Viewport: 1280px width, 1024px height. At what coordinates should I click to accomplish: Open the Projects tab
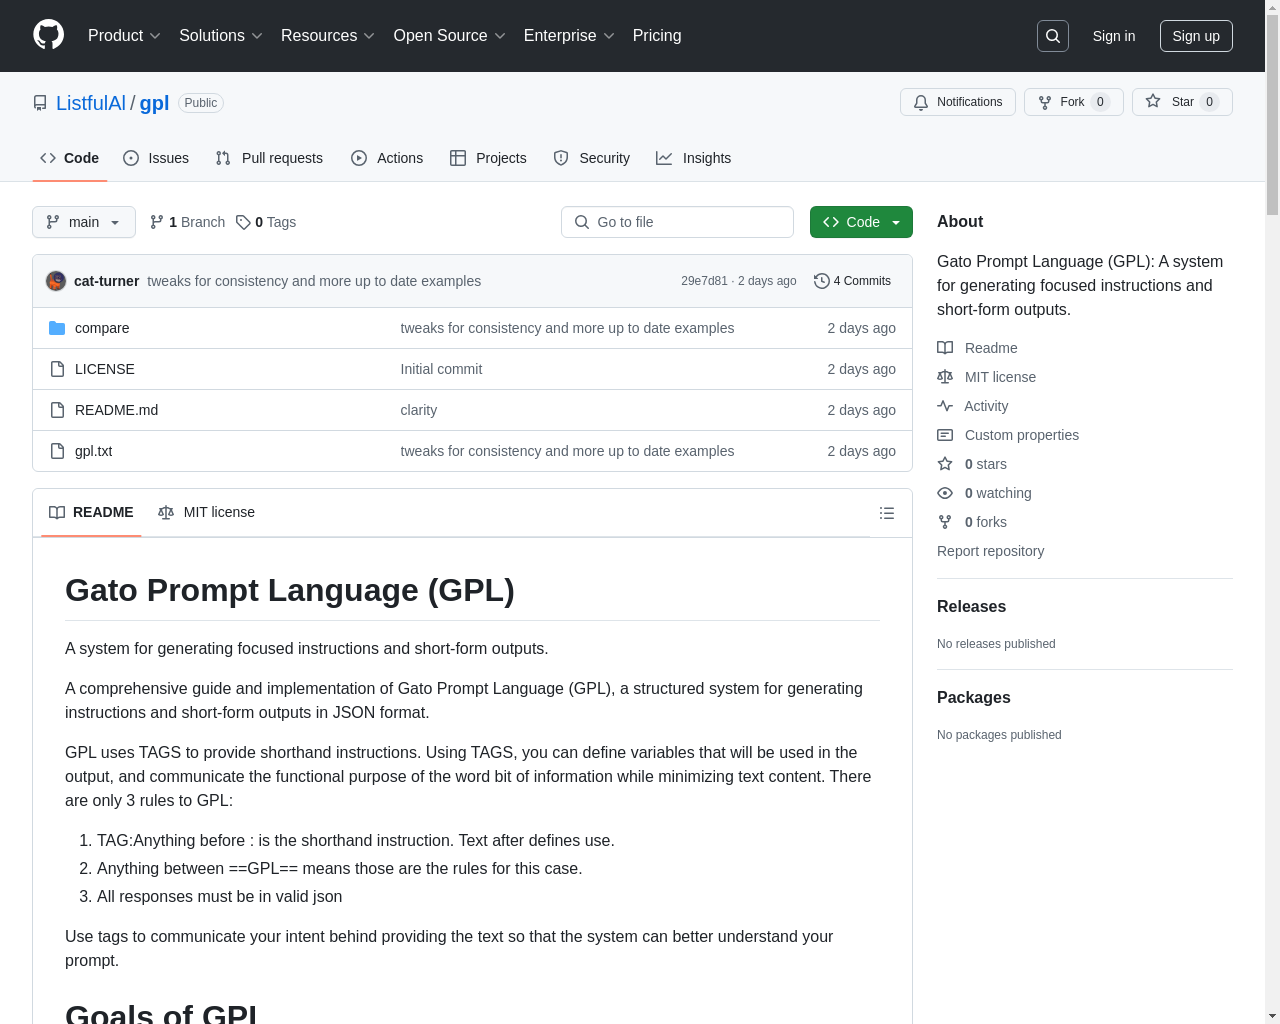coord(488,158)
